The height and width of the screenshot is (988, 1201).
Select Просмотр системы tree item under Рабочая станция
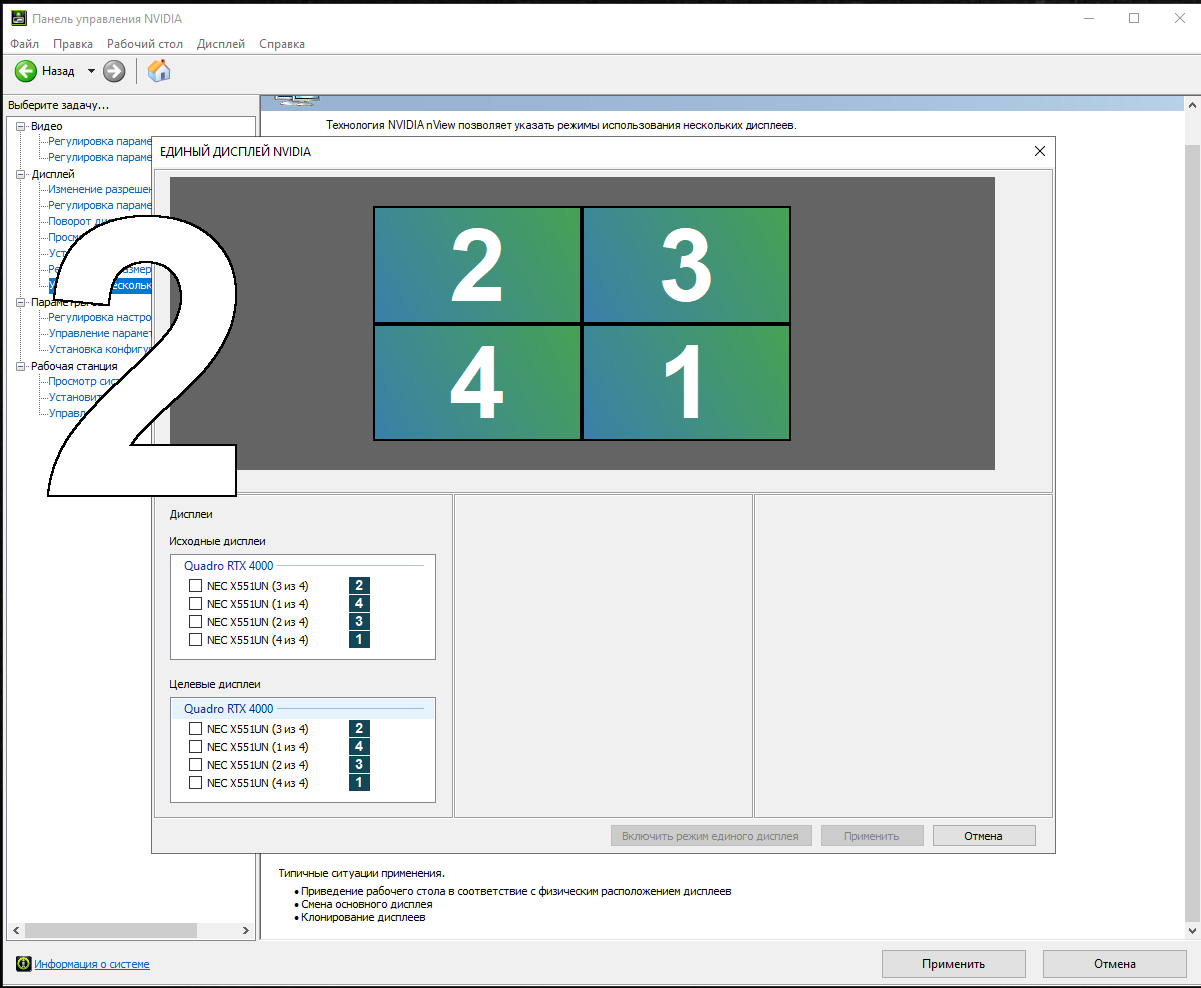click(x=84, y=381)
